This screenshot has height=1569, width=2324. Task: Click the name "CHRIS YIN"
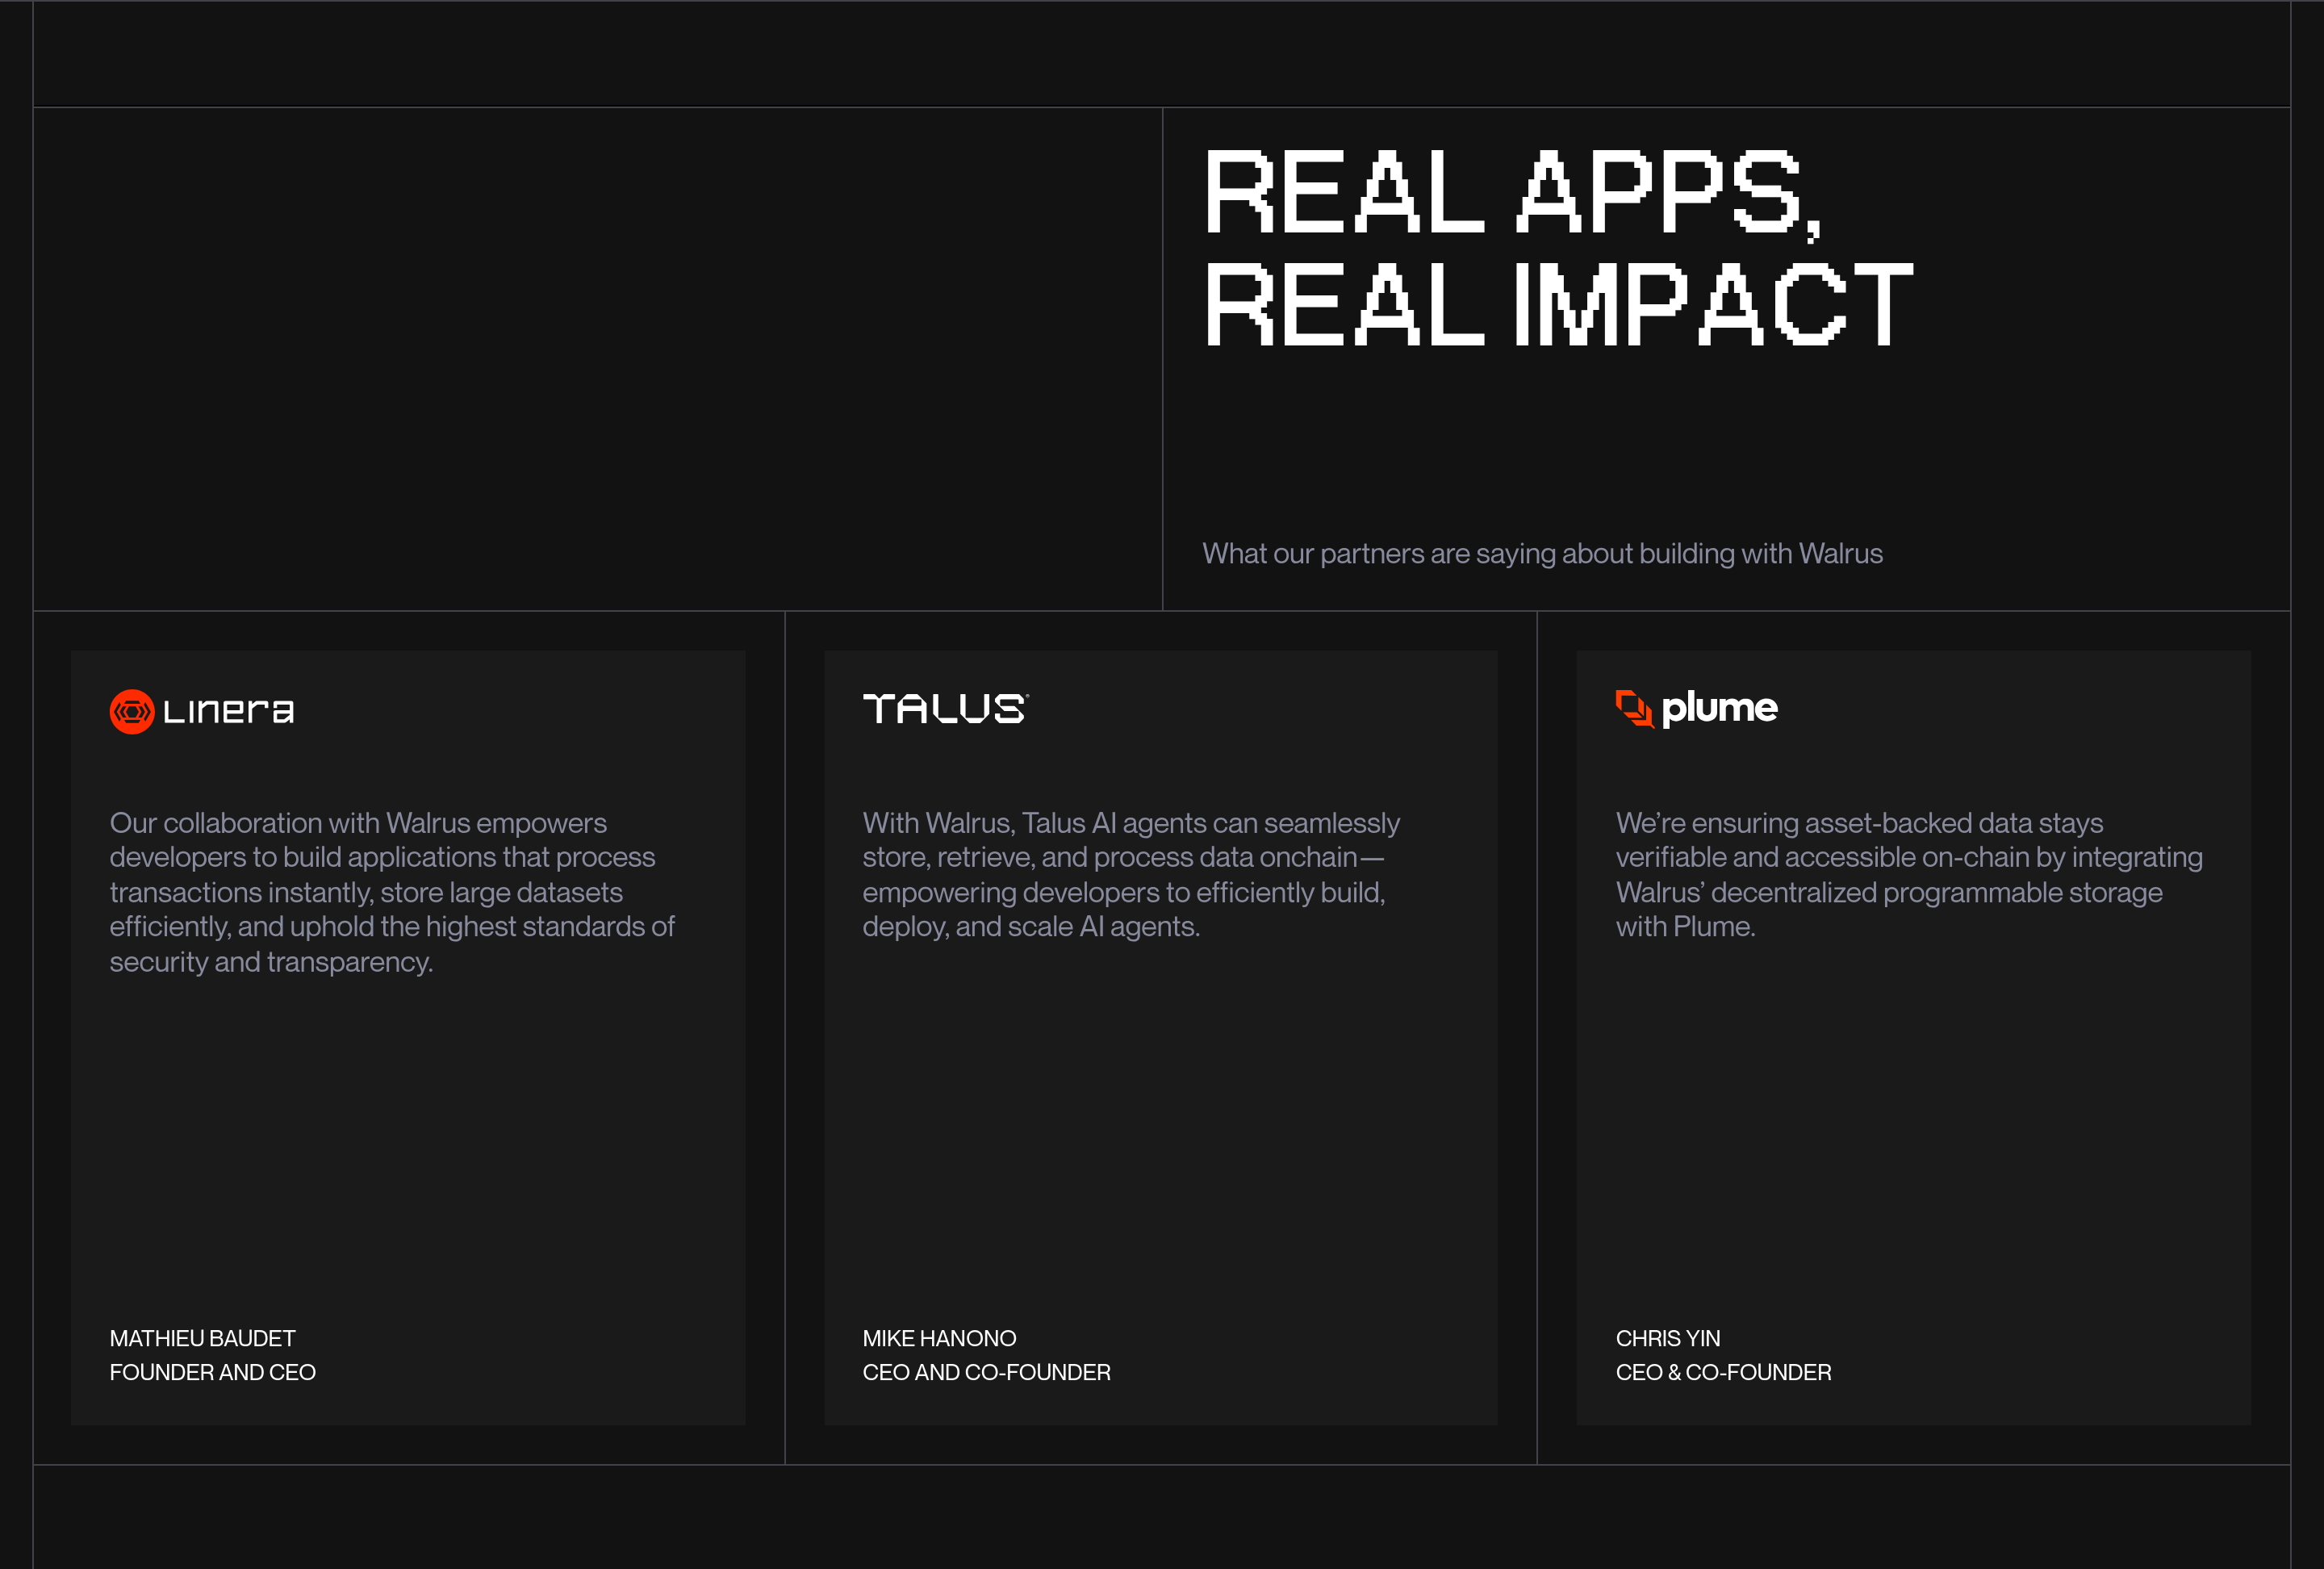1668,1338
